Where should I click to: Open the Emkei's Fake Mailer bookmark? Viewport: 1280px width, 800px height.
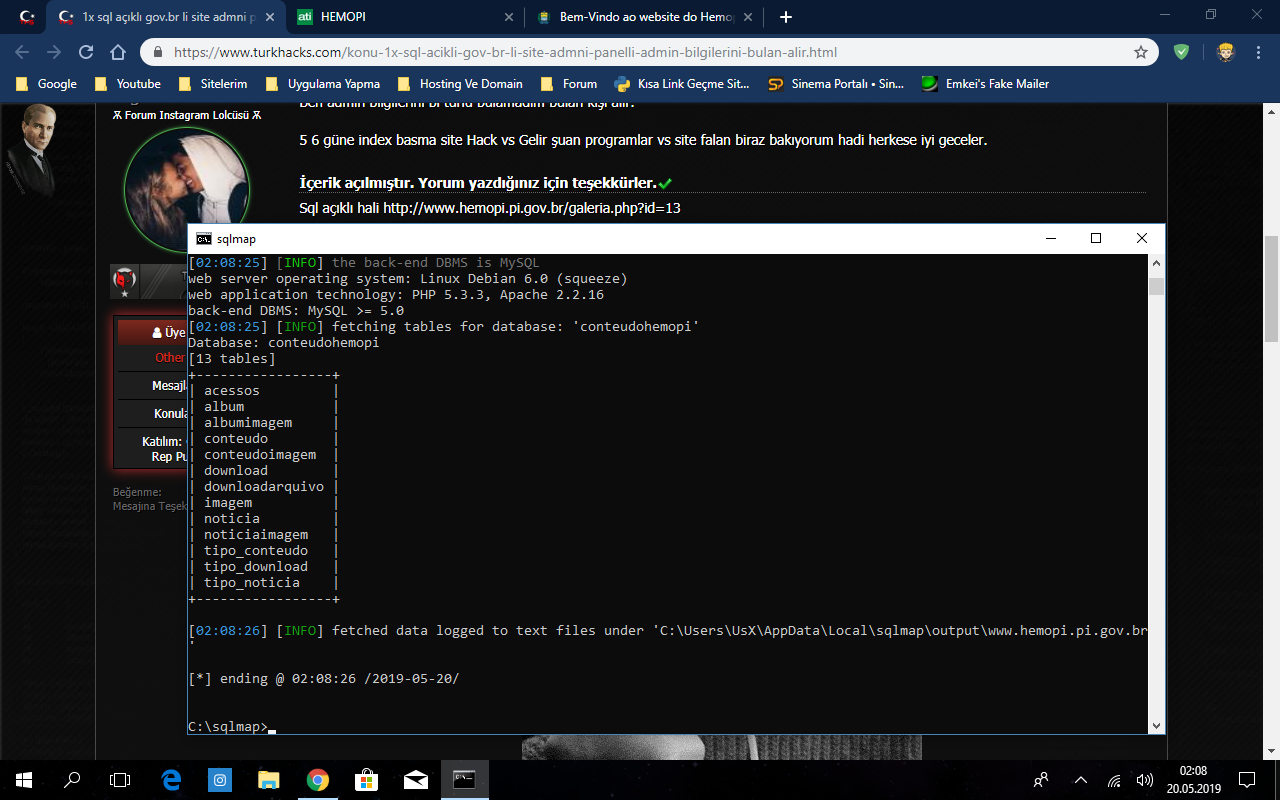[985, 84]
